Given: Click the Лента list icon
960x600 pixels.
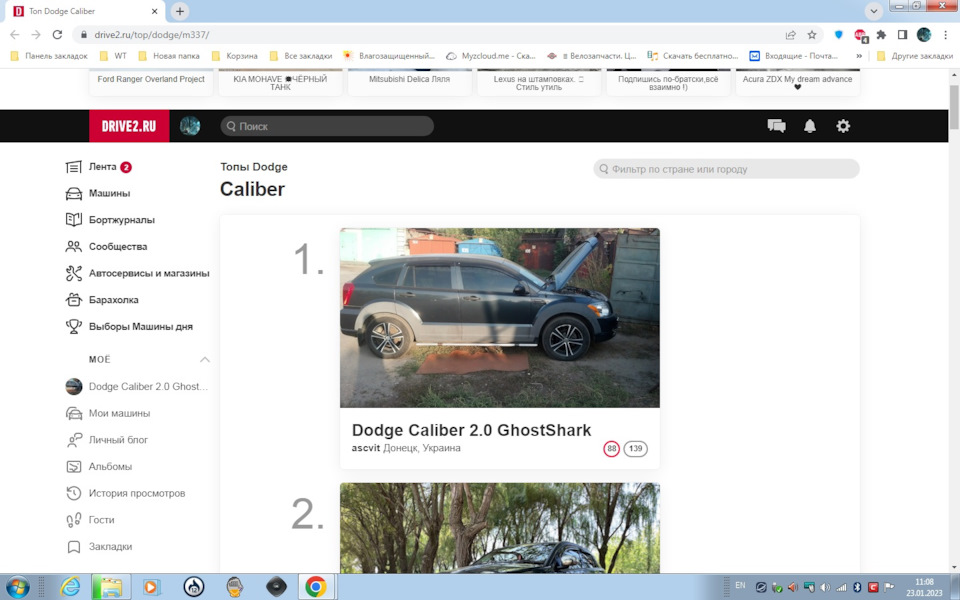Looking at the screenshot, I should pos(73,167).
